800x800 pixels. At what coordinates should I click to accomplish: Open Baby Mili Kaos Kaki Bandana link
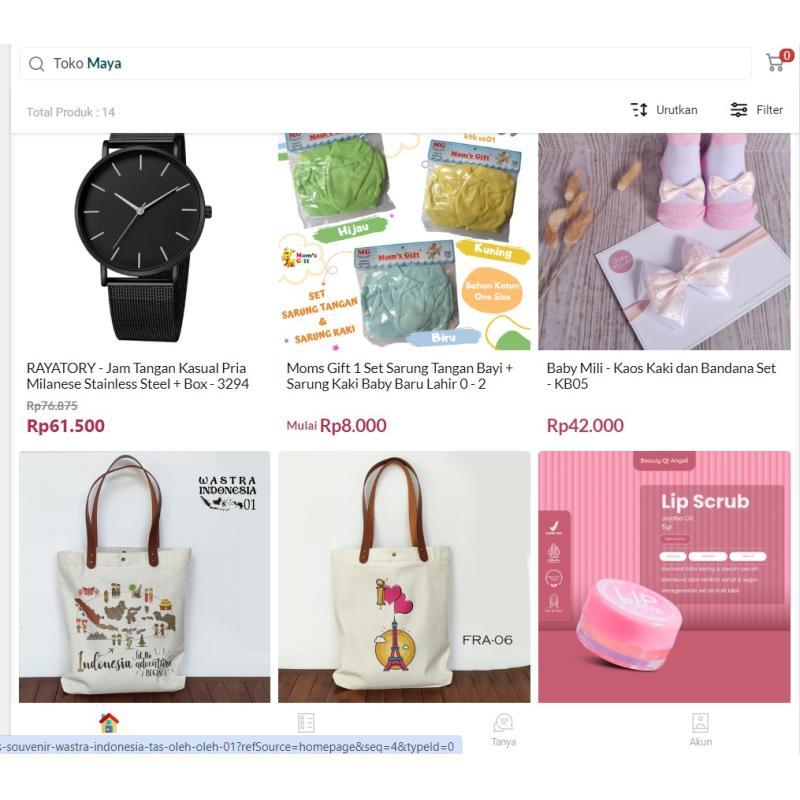[661, 376]
